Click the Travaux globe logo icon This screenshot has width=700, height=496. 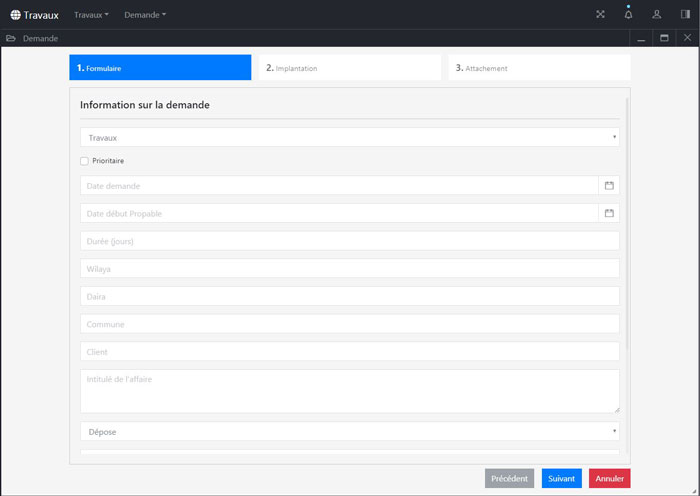point(15,15)
